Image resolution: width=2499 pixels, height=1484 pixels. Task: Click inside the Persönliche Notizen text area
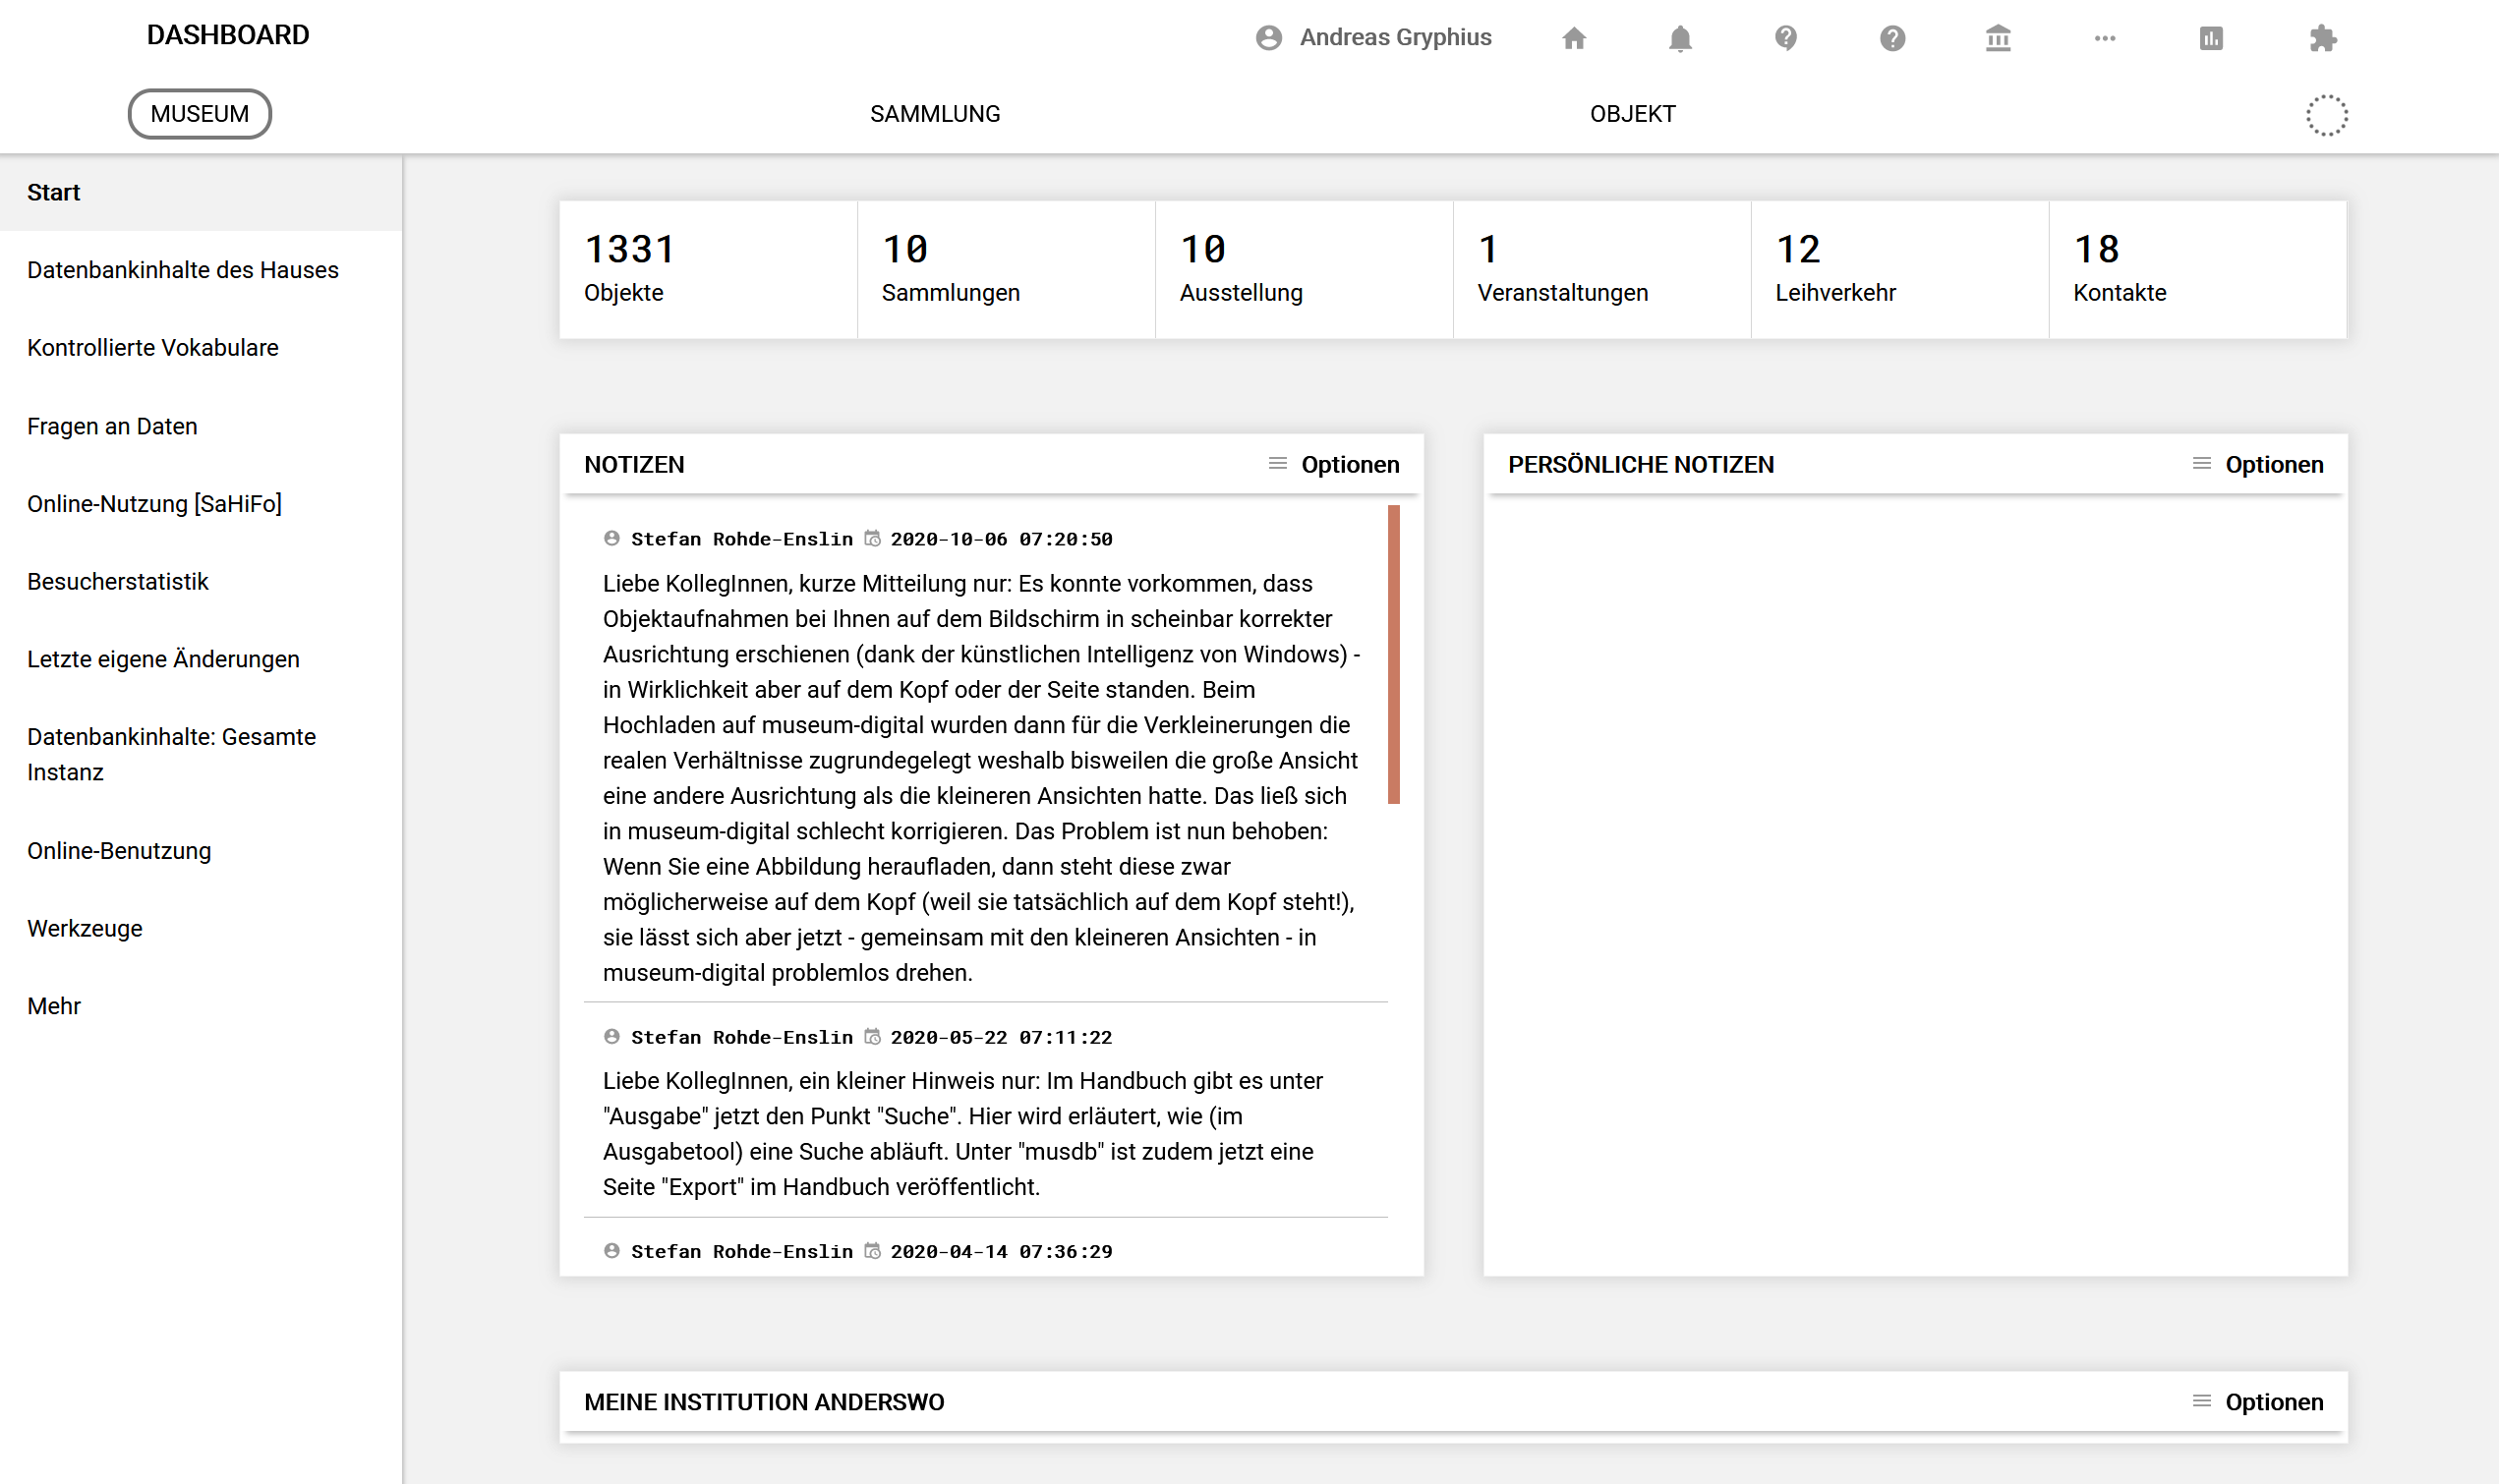click(1915, 885)
